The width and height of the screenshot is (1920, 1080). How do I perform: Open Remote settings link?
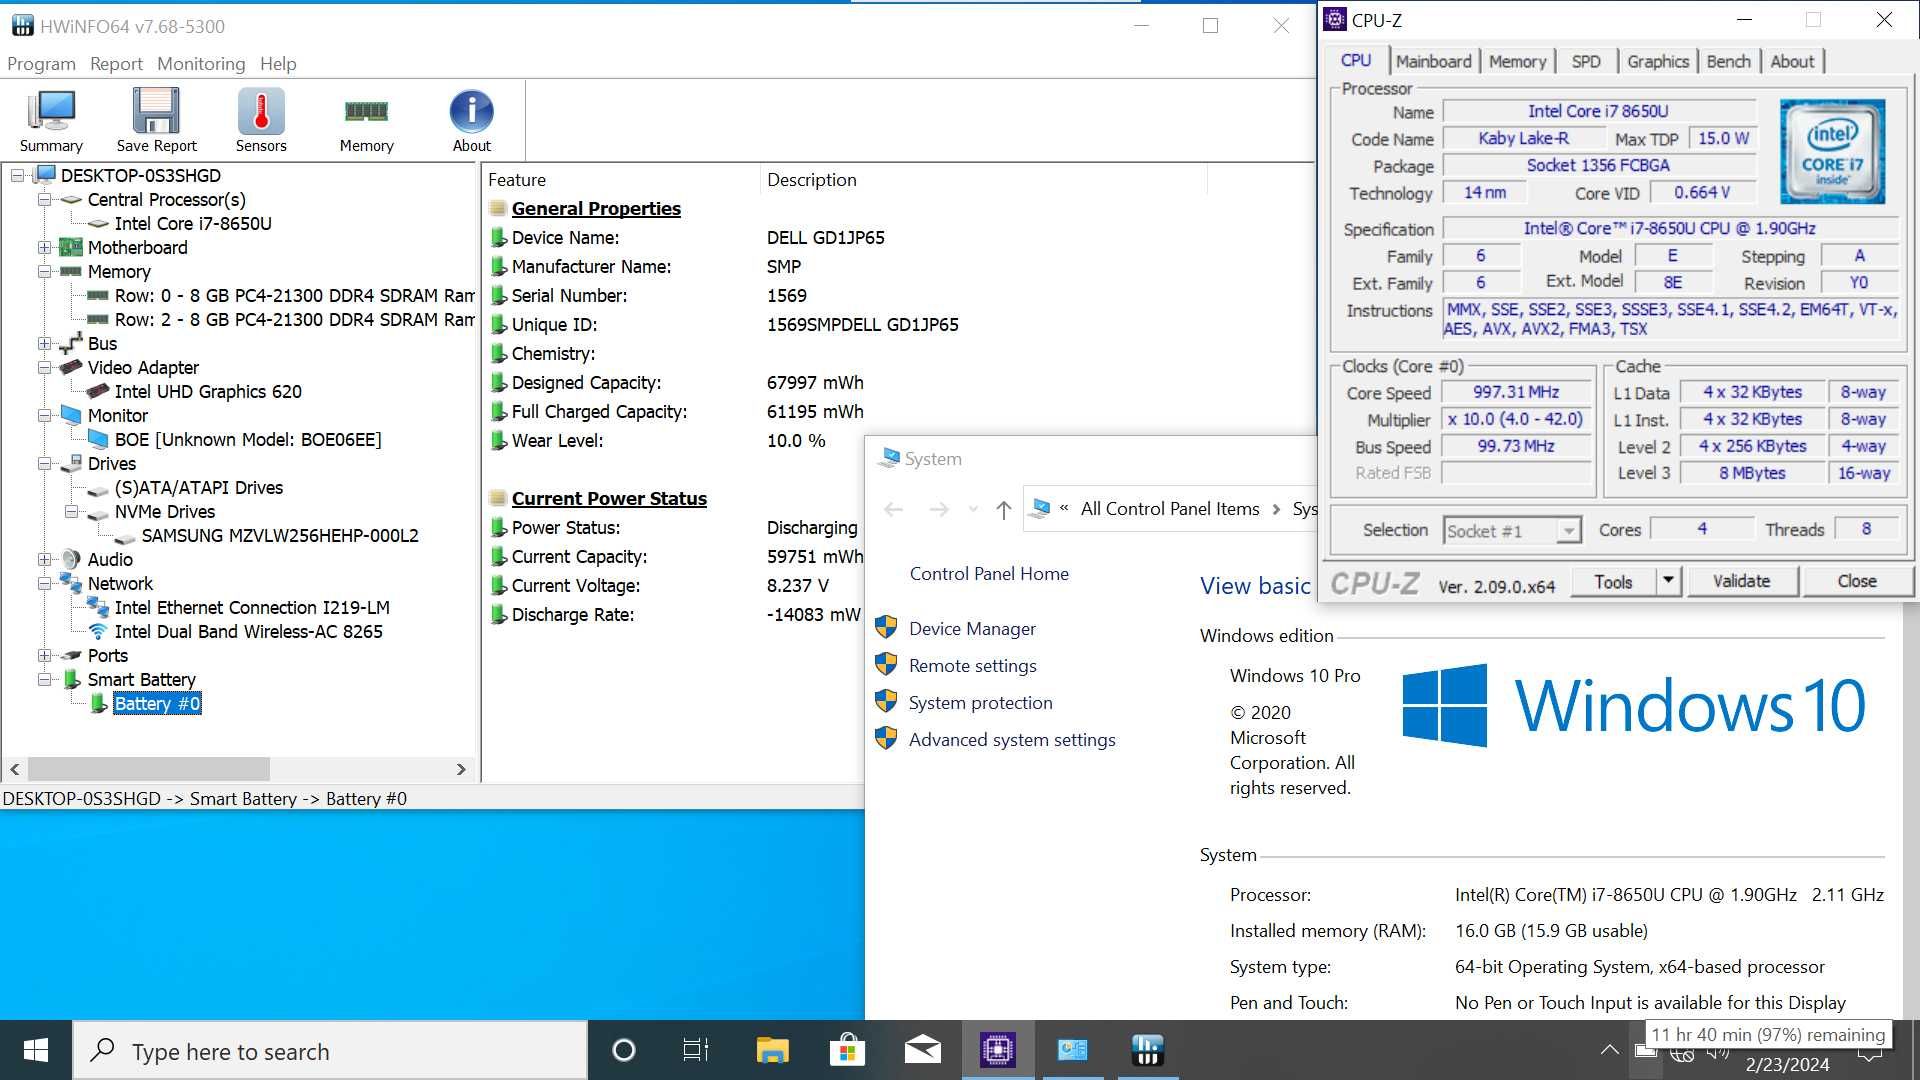pos(972,665)
